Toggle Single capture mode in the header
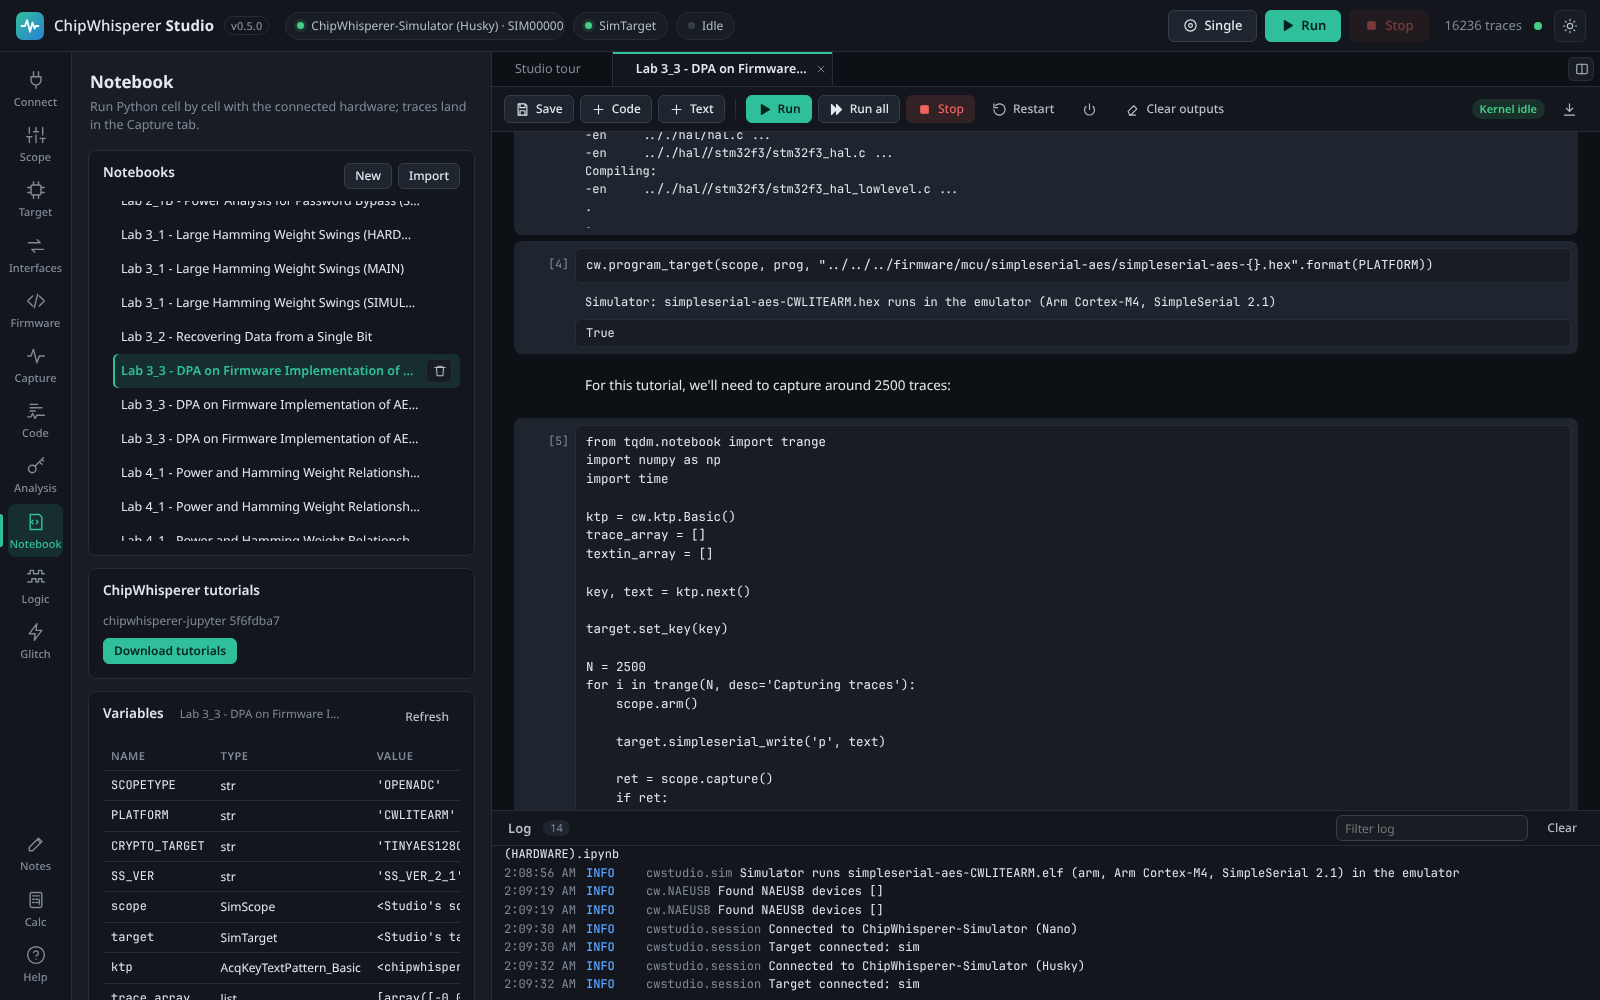1600x1000 pixels. [x=1212, y=26]
